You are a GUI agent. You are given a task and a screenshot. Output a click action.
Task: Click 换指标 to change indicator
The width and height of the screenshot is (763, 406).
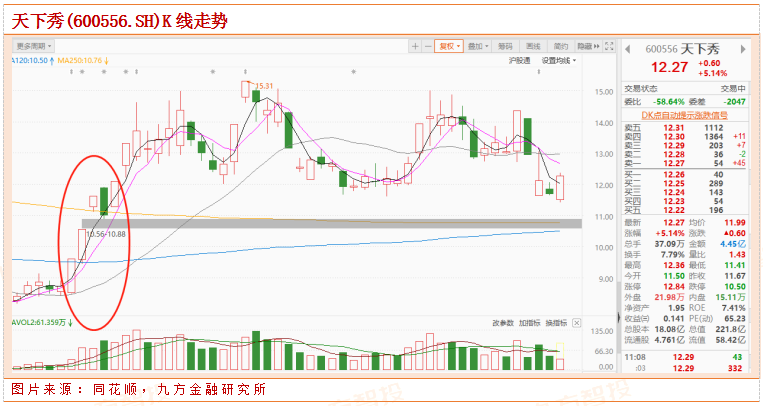(x=556, y=323)
